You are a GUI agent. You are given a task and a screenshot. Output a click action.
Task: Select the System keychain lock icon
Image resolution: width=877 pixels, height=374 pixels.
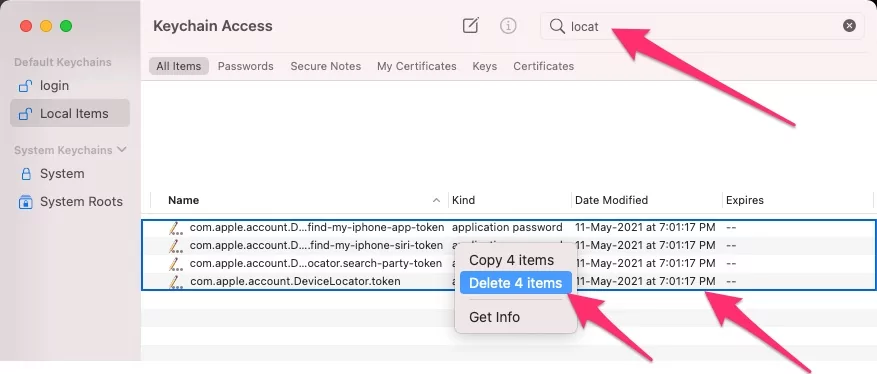click(26, 174)
